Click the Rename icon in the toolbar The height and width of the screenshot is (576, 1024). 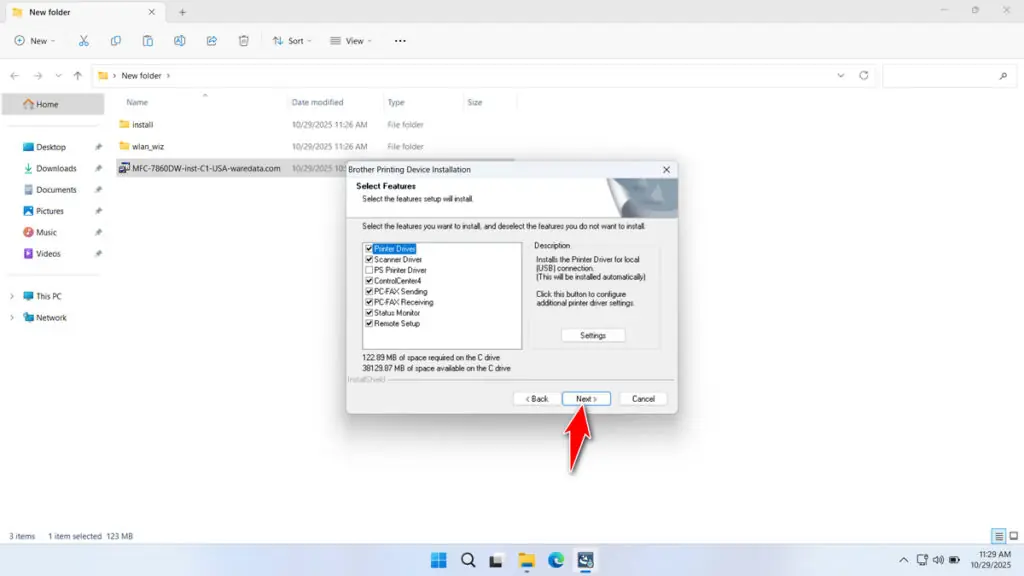tap(179, 40)
